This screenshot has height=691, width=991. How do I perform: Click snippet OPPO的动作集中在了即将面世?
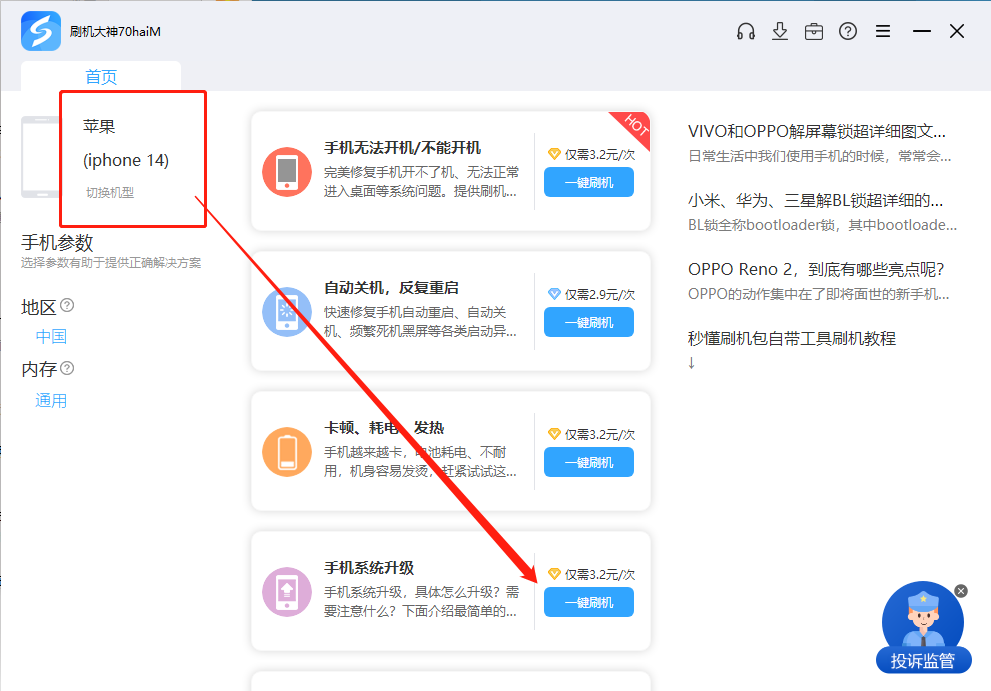818,294
